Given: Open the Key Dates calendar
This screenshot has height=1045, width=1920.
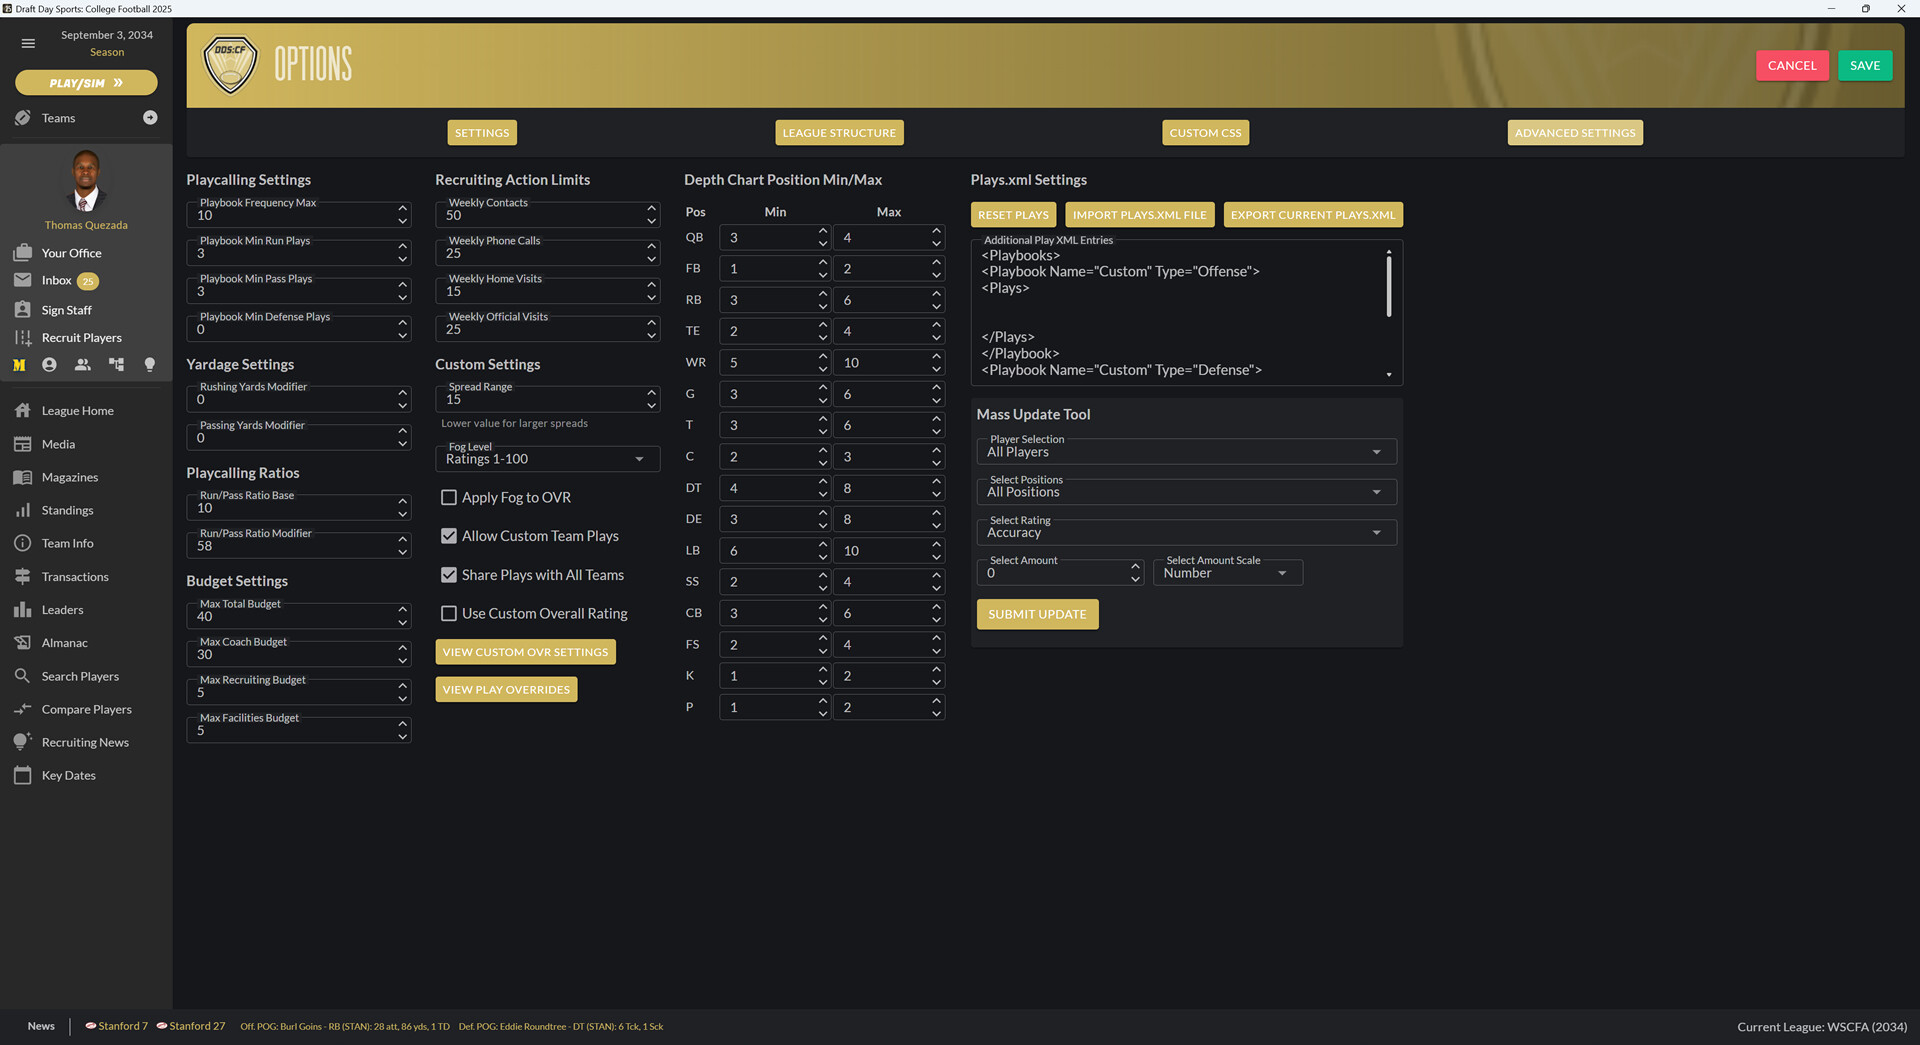Looking at the screenshot, I should (x=67, y=775).
